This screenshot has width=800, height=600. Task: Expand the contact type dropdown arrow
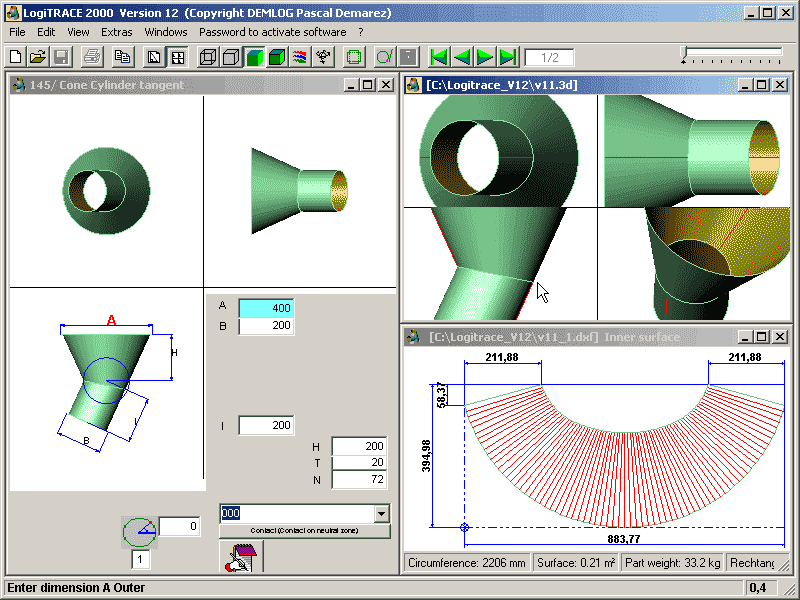[x=381, y=513]
